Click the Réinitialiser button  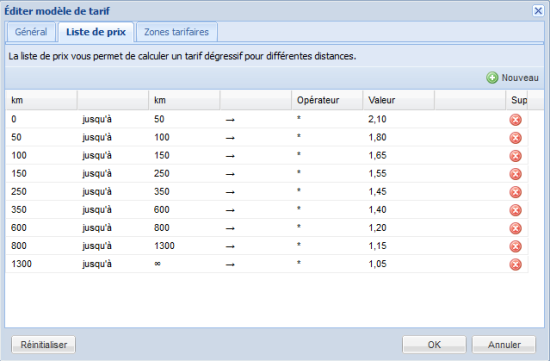coord(43,345)
